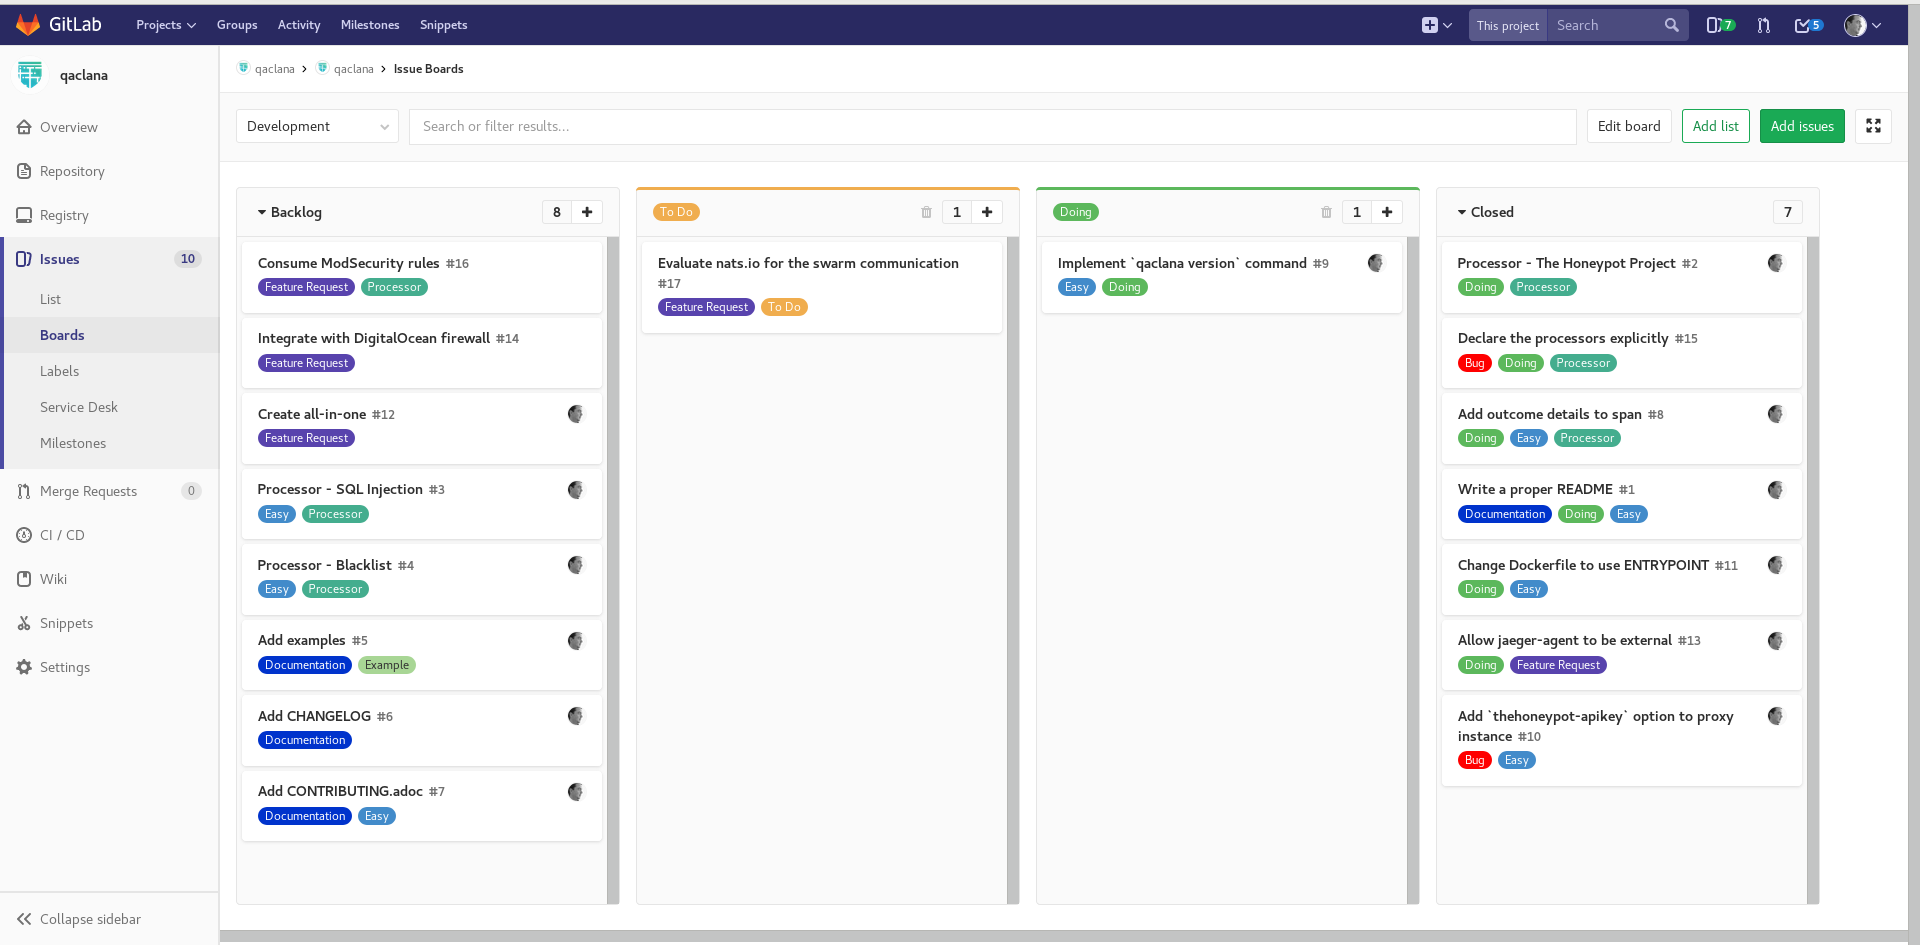This screenshot has width=1920, height=945.
Task: Switch to the Milestones tab in top navigation
Action: [369, 25]
